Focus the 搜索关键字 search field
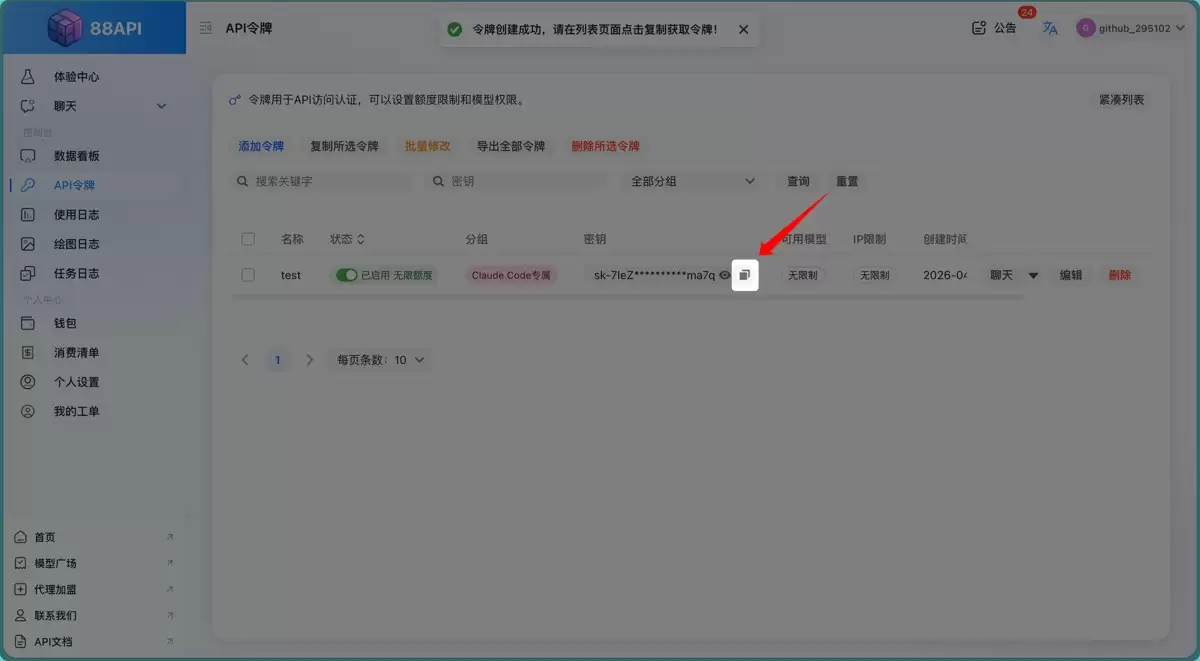Screen dimensions: 1200x661 pos(322,182)
